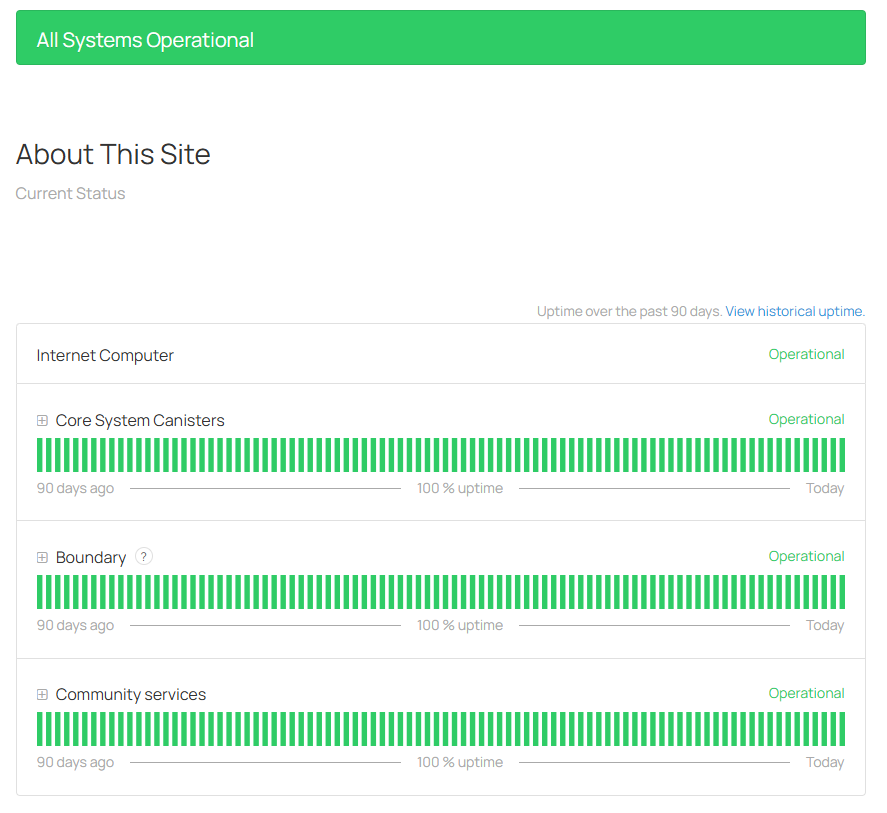887x813 pixels.
Task: Open the View historical uptime link
Action: [794, 311]
